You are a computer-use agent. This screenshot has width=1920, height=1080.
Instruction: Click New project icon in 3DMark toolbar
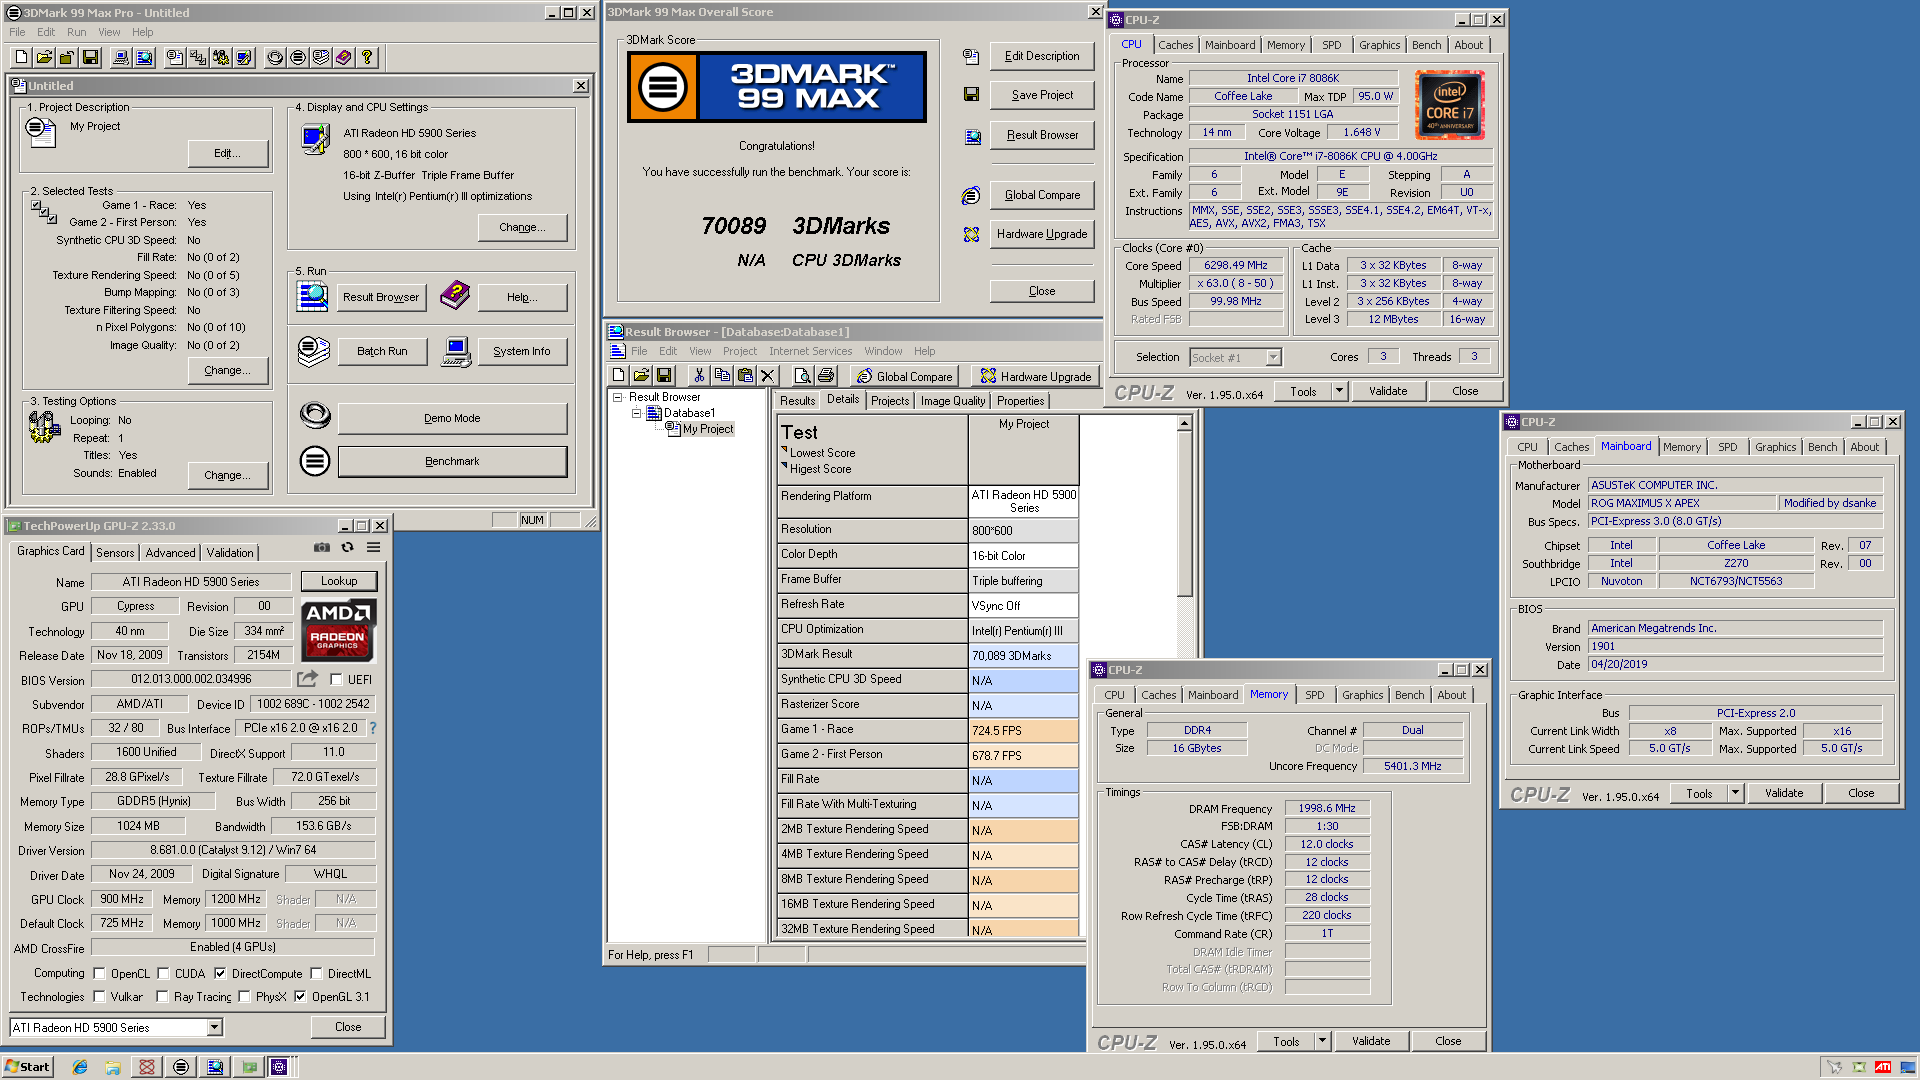[21, 58]
